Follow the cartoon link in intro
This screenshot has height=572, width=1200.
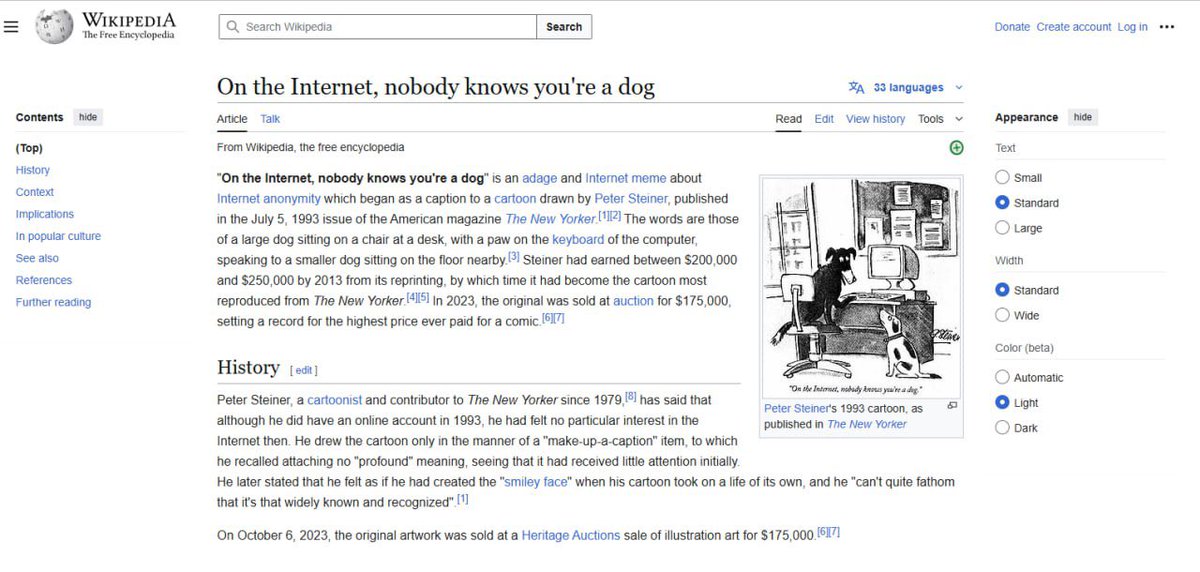[514, 199]
